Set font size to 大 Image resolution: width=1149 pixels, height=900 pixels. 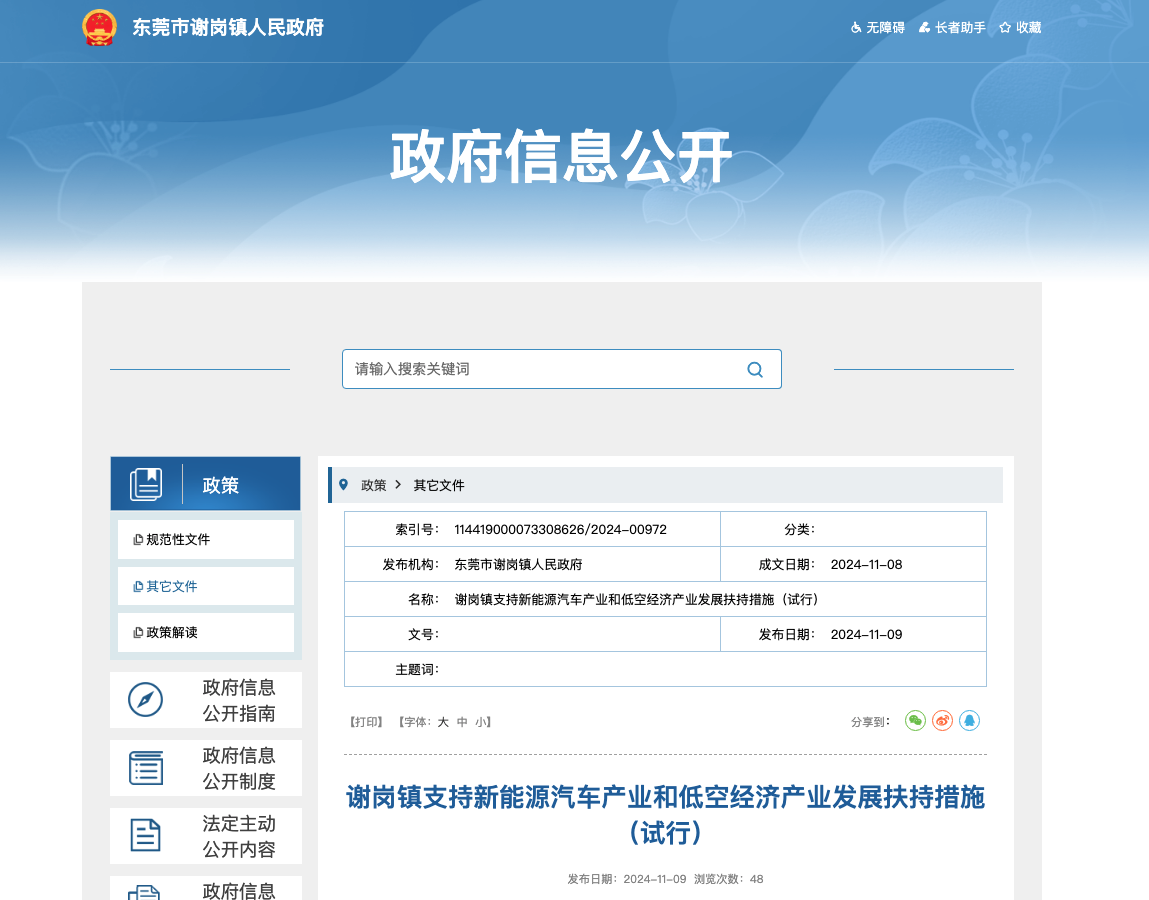443,721
